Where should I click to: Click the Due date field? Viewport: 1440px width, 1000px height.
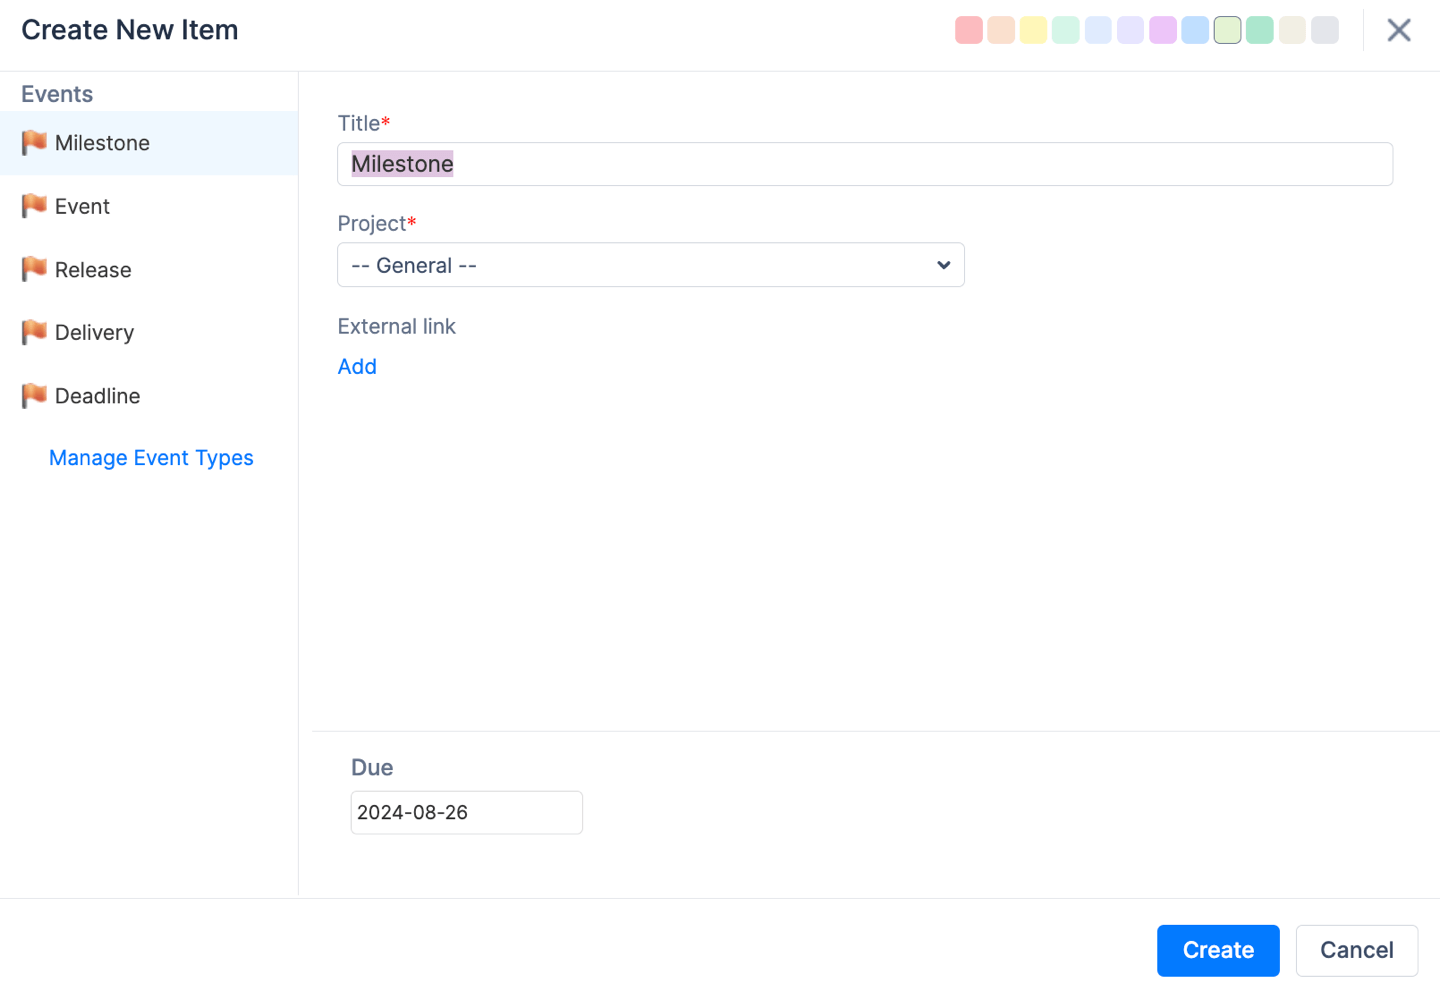coord(466,813)
